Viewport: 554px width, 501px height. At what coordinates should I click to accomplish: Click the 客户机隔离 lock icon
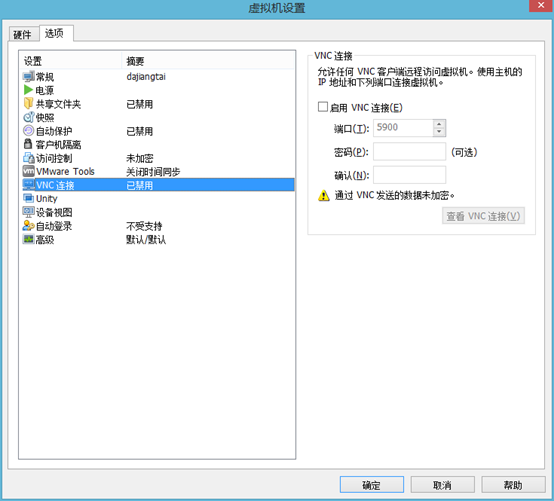[x=28, y=144]
